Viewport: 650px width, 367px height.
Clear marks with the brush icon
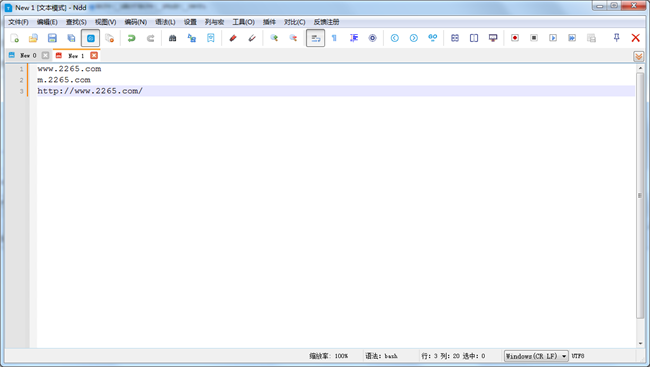[252, 38]
